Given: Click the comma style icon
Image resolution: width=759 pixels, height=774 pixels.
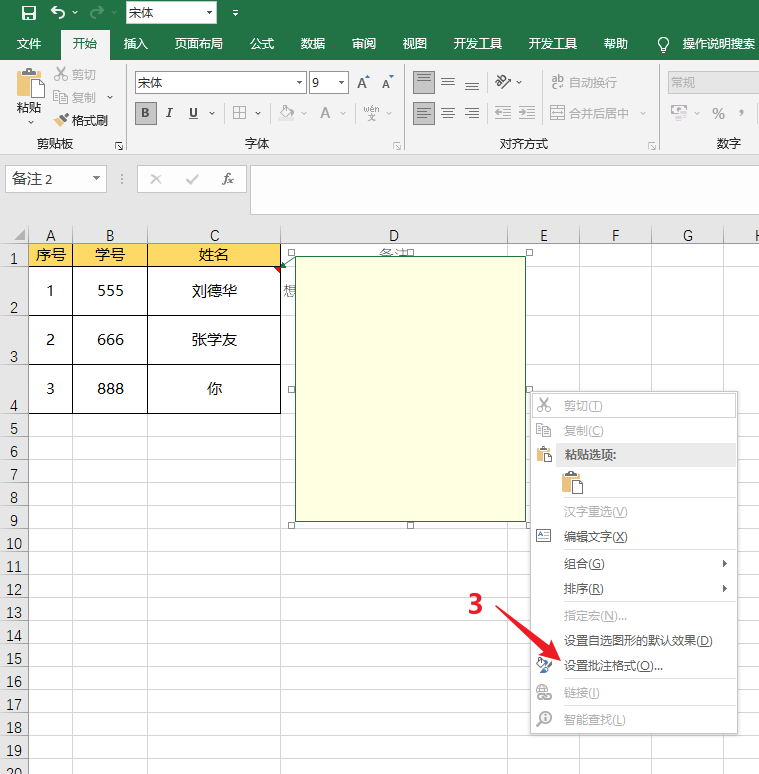Looking at the screenshot, I should (x=741, y=114).
